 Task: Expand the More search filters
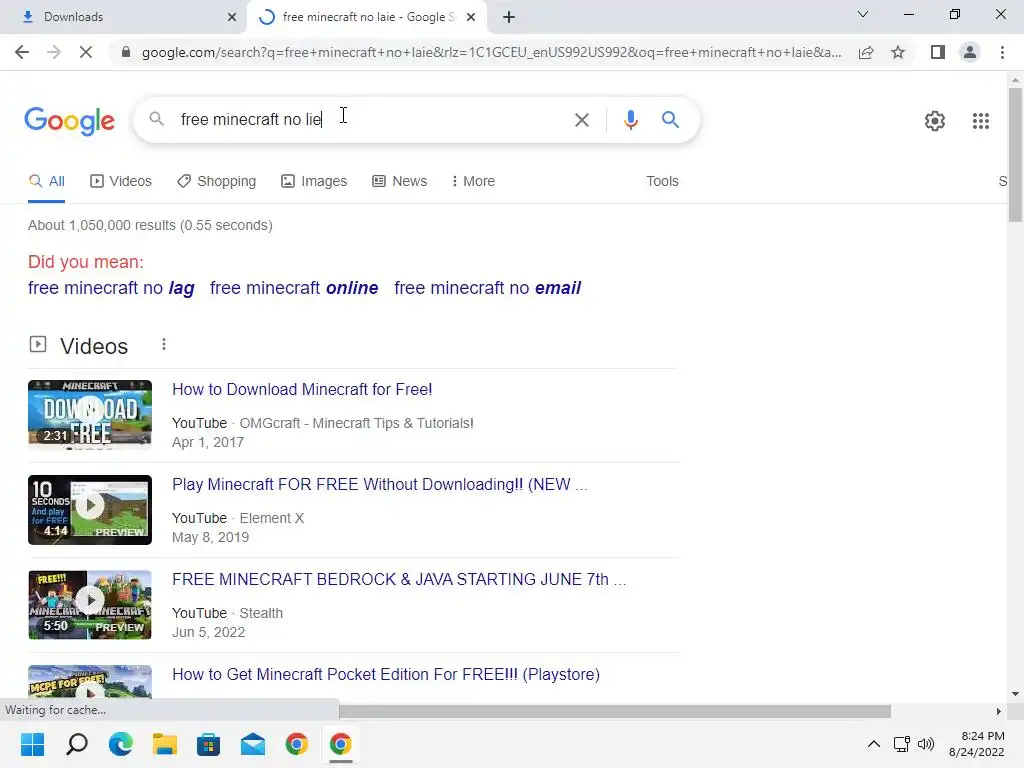coord(473,182)
